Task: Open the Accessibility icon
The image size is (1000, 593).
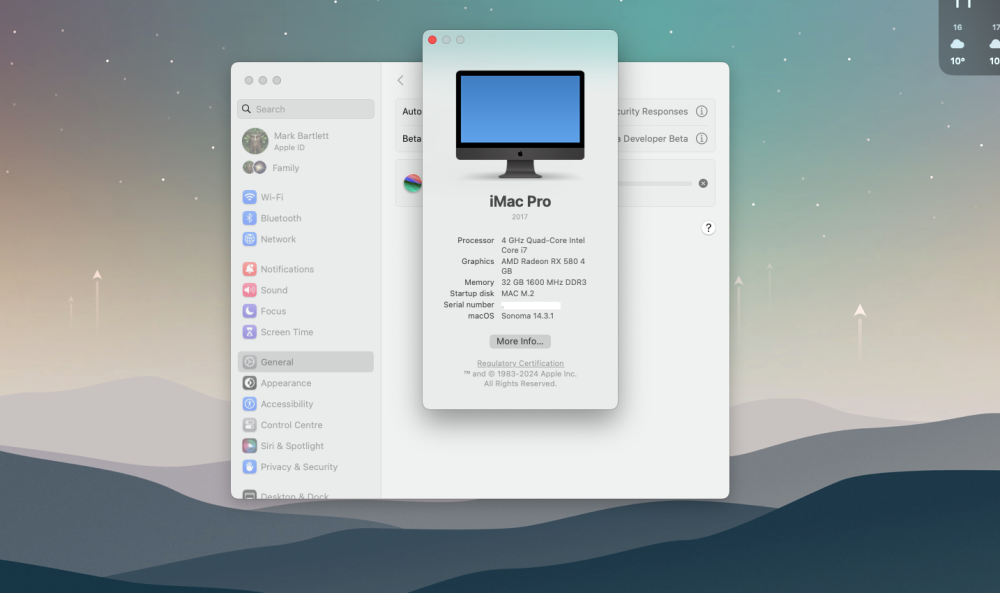Action: point(249,404)
